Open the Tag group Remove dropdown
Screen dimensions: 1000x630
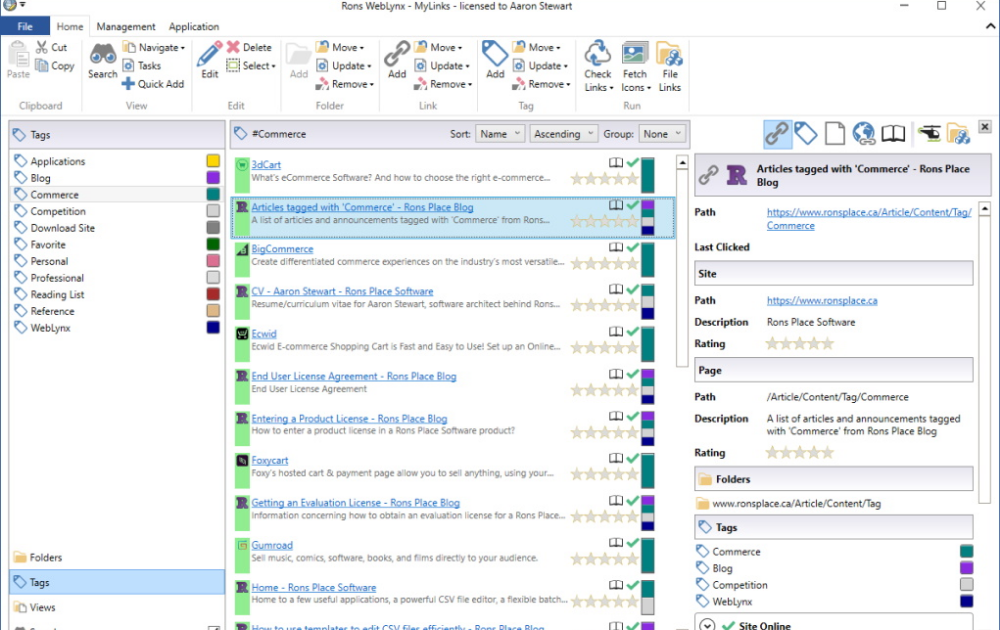click(x=541, y=84)
